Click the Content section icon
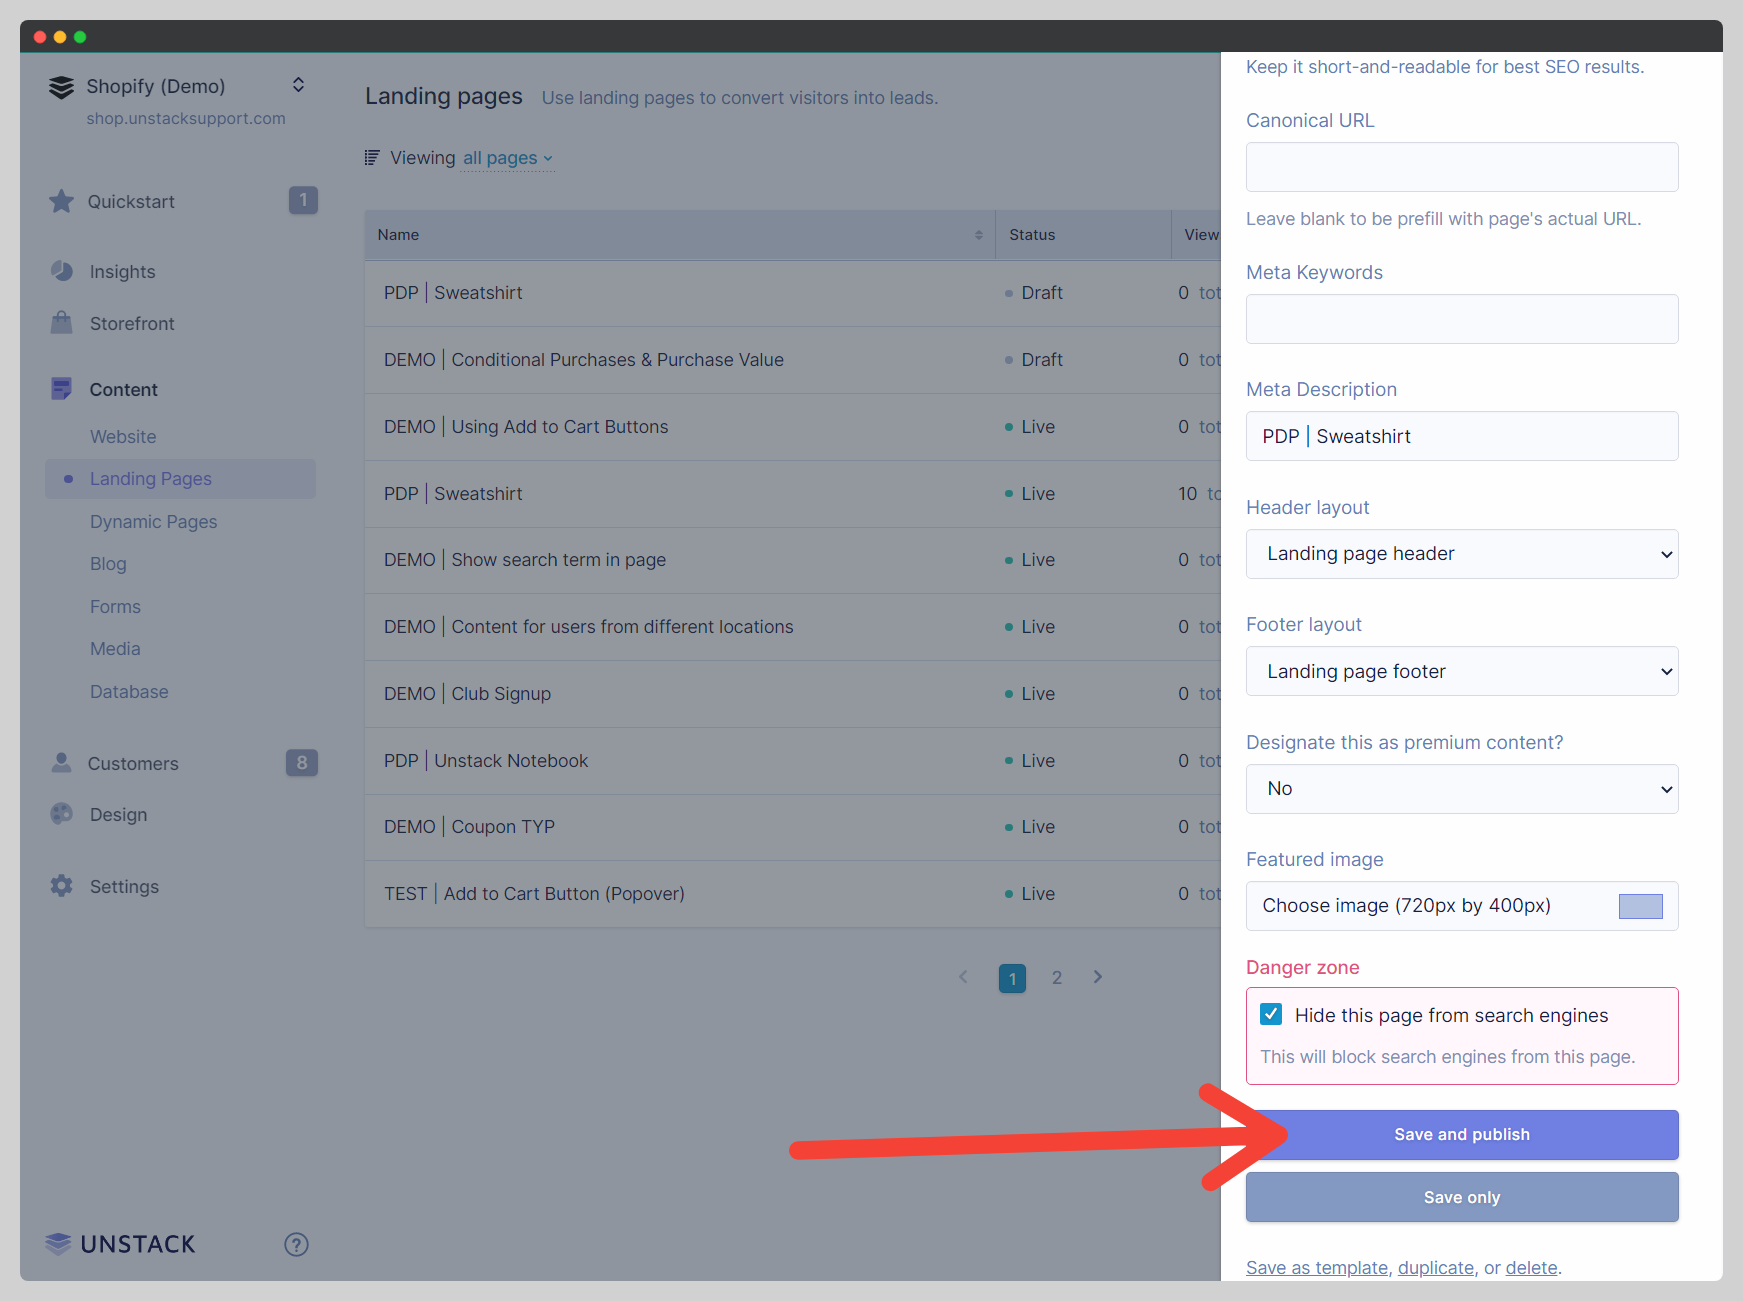 click(62, 389)
